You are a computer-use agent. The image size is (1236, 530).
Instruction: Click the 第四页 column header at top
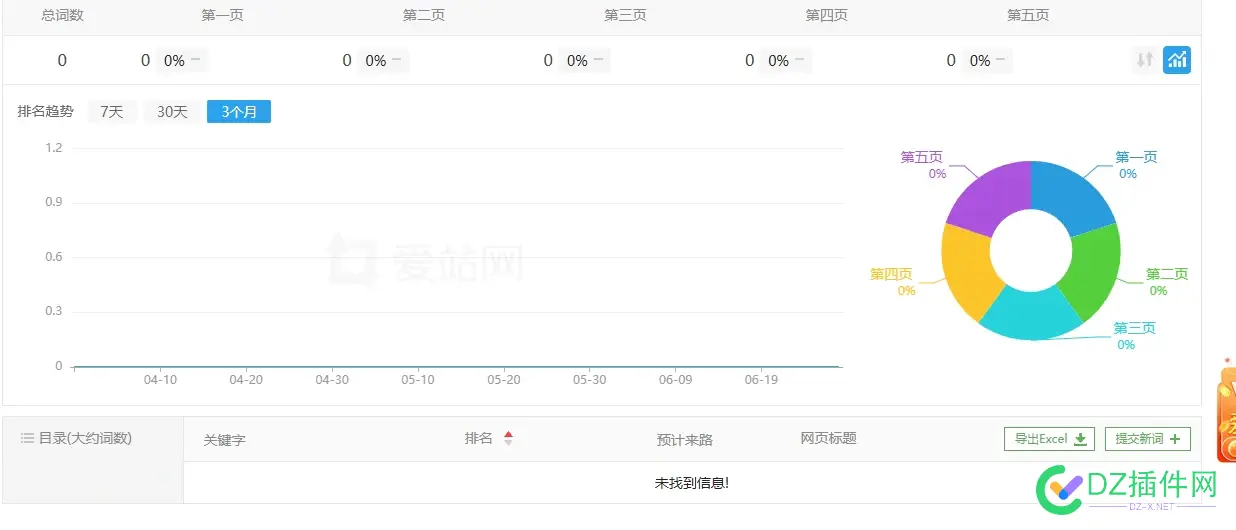point(827,15)
